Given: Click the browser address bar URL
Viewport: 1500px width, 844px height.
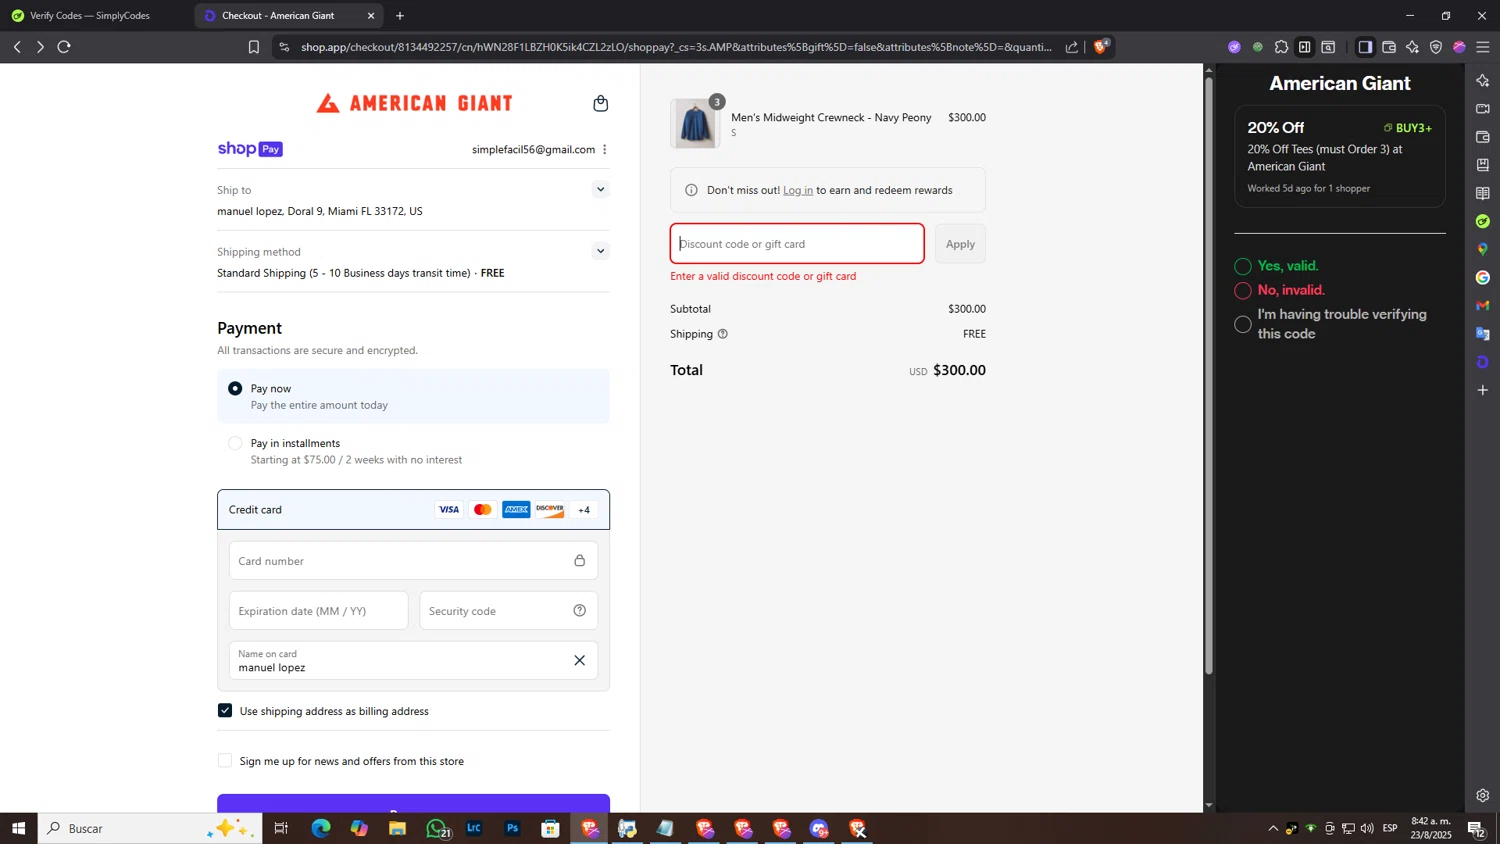Looking at the screenshot, I should pos(676,47).
